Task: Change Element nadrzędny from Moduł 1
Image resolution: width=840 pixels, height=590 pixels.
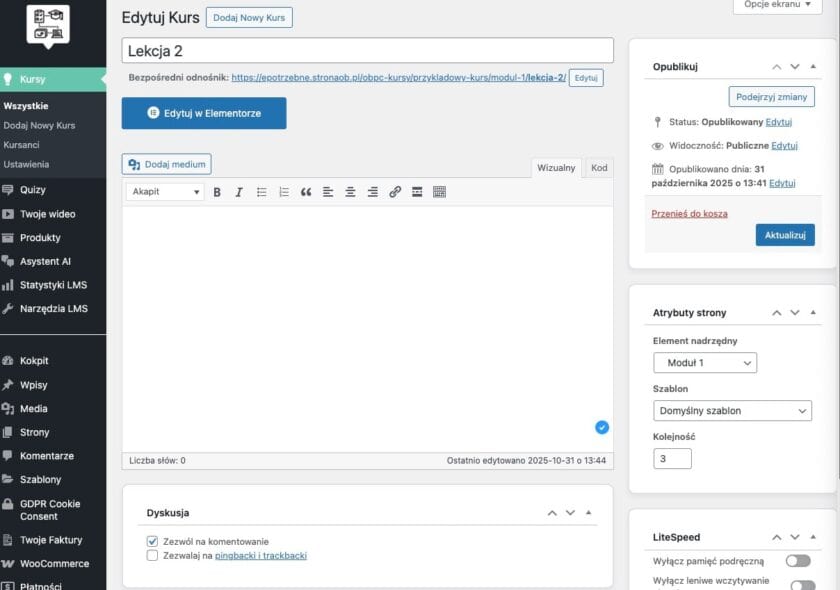Action: [705, 363]
